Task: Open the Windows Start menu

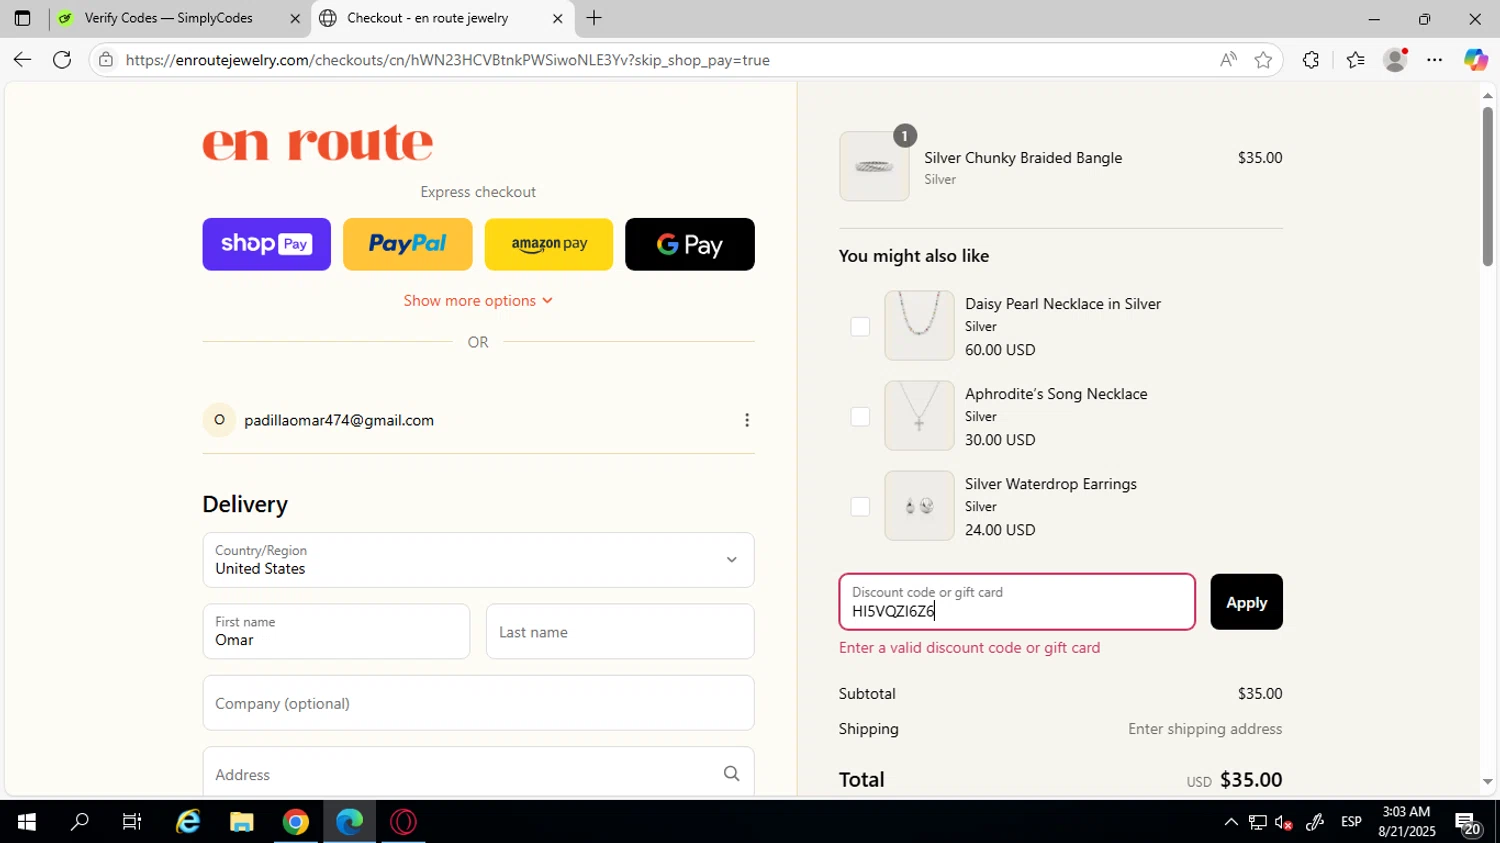Action: (26, 822)
